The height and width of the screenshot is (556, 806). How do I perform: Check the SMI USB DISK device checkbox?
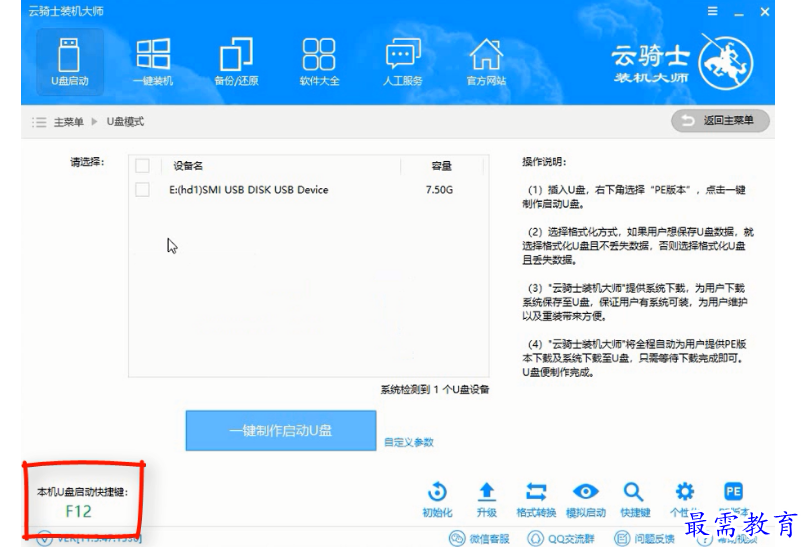click(142, 190)
